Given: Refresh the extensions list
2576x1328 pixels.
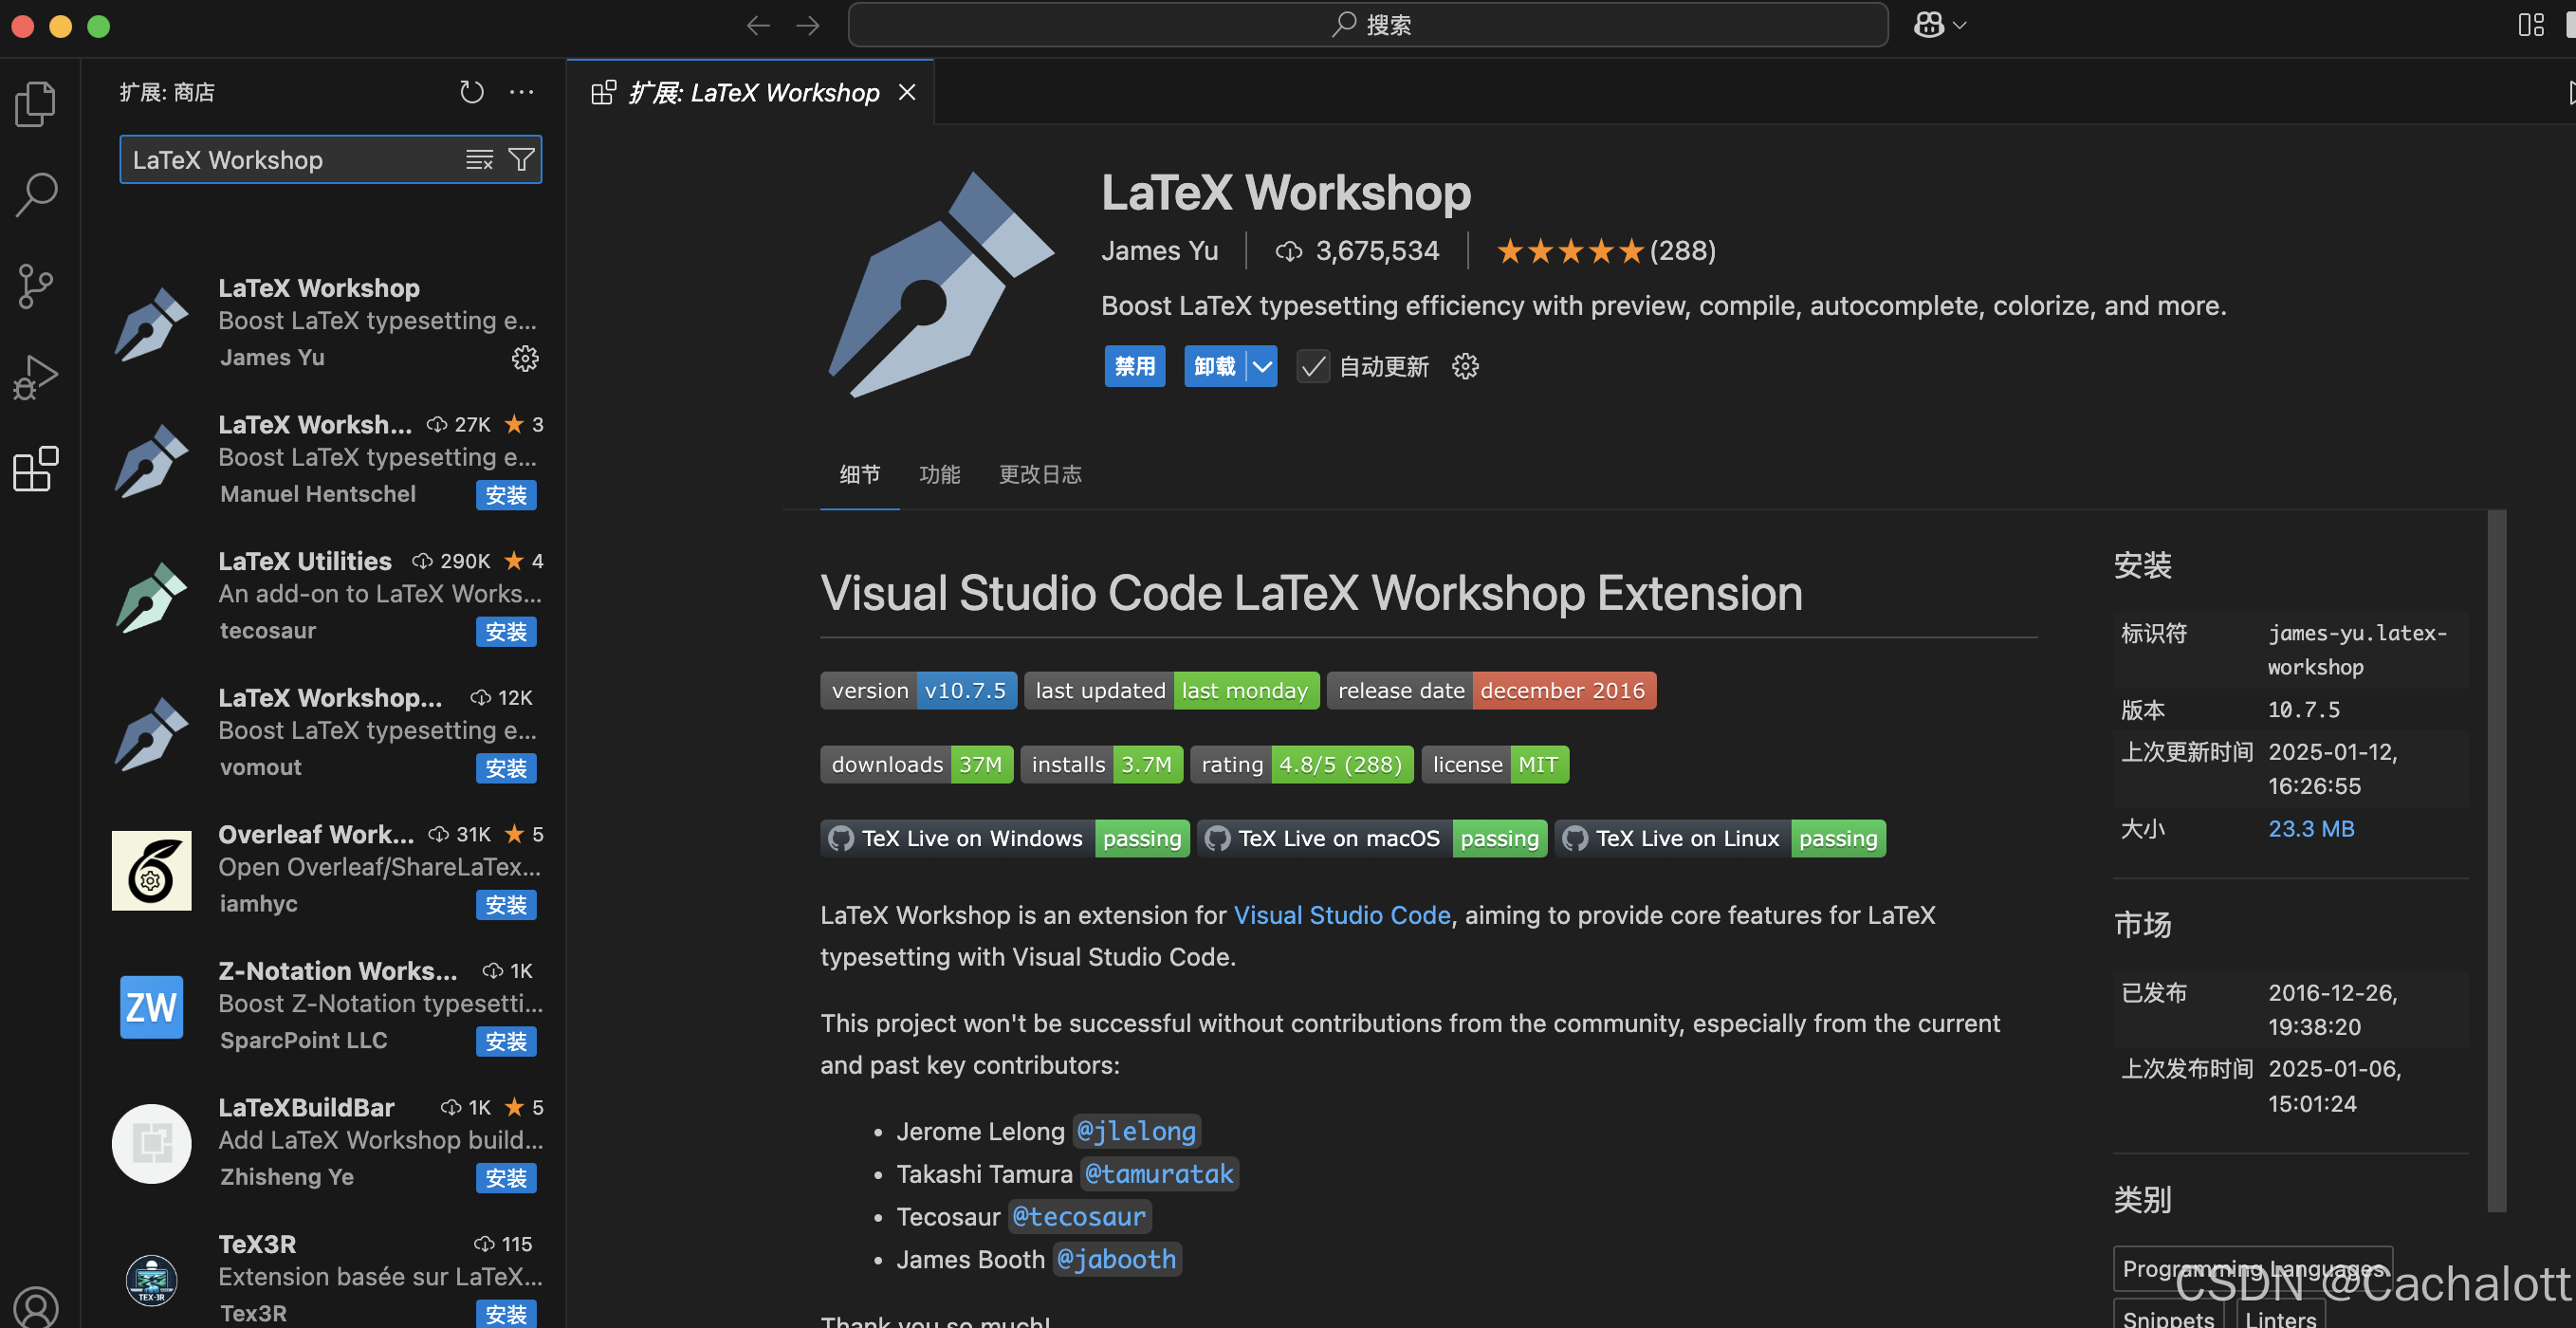Looking at the screenshot, I should 471,91.
